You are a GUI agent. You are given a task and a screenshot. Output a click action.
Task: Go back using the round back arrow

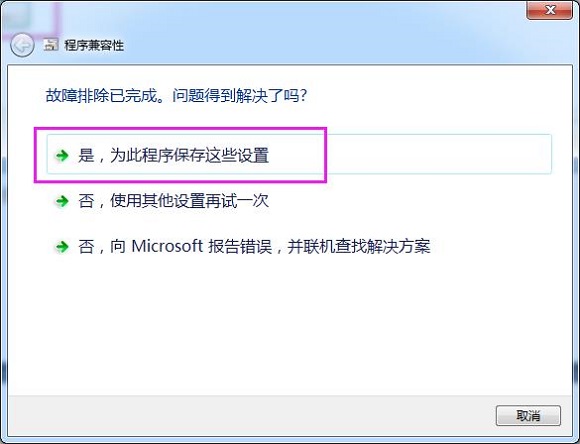pyautogui.click(x=22, y=45)
